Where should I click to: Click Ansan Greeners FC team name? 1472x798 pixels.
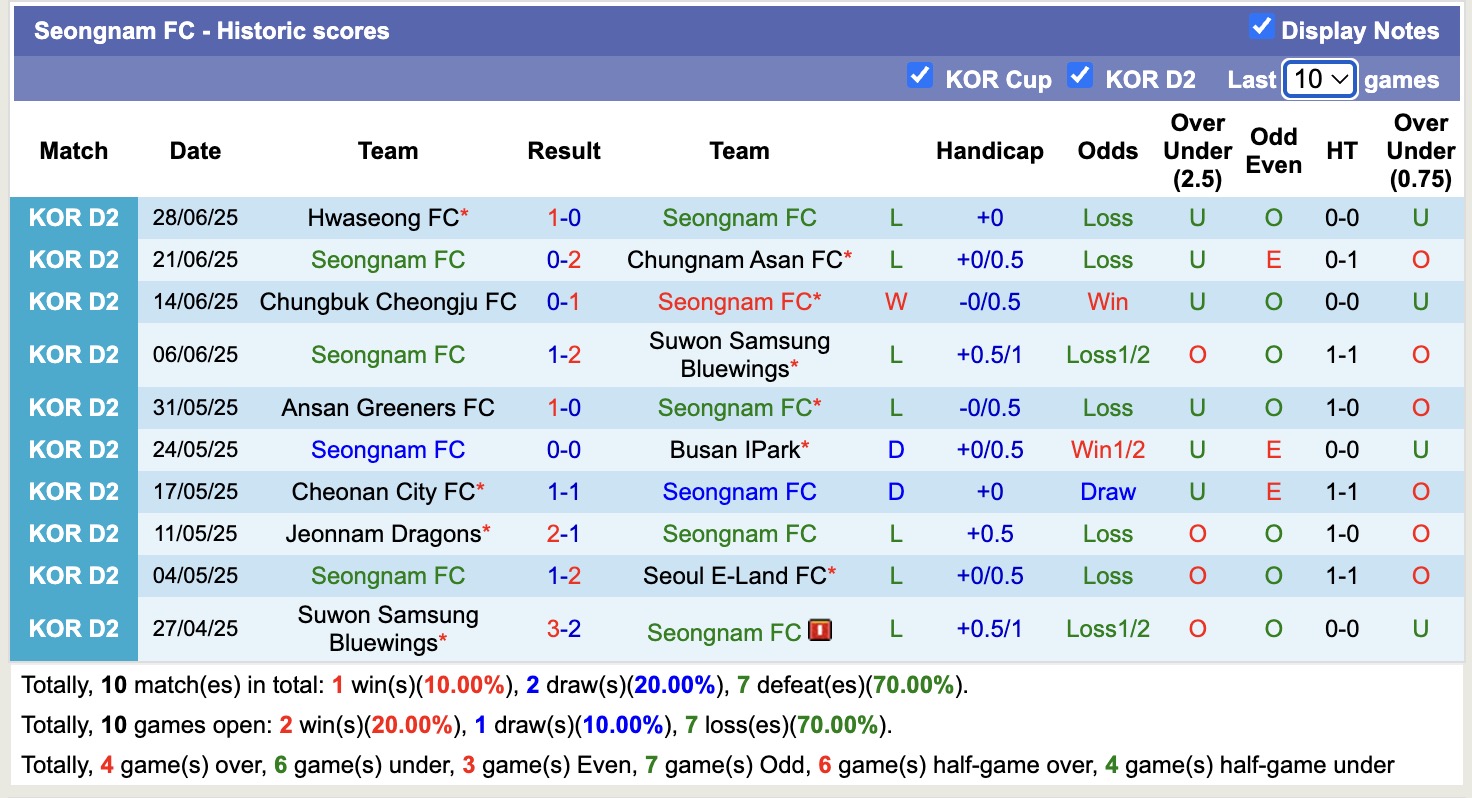(x=388, y=407)
